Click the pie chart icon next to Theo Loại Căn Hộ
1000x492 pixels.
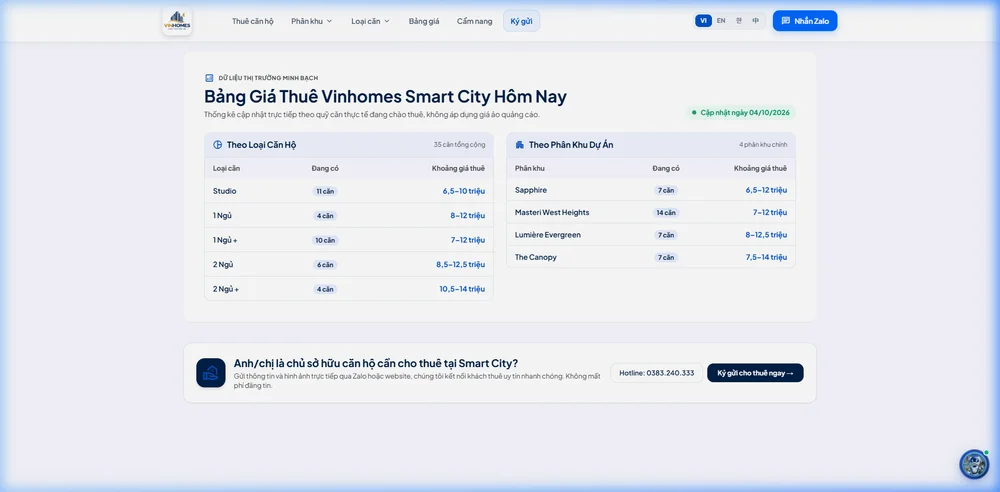(x=217, y=145)
